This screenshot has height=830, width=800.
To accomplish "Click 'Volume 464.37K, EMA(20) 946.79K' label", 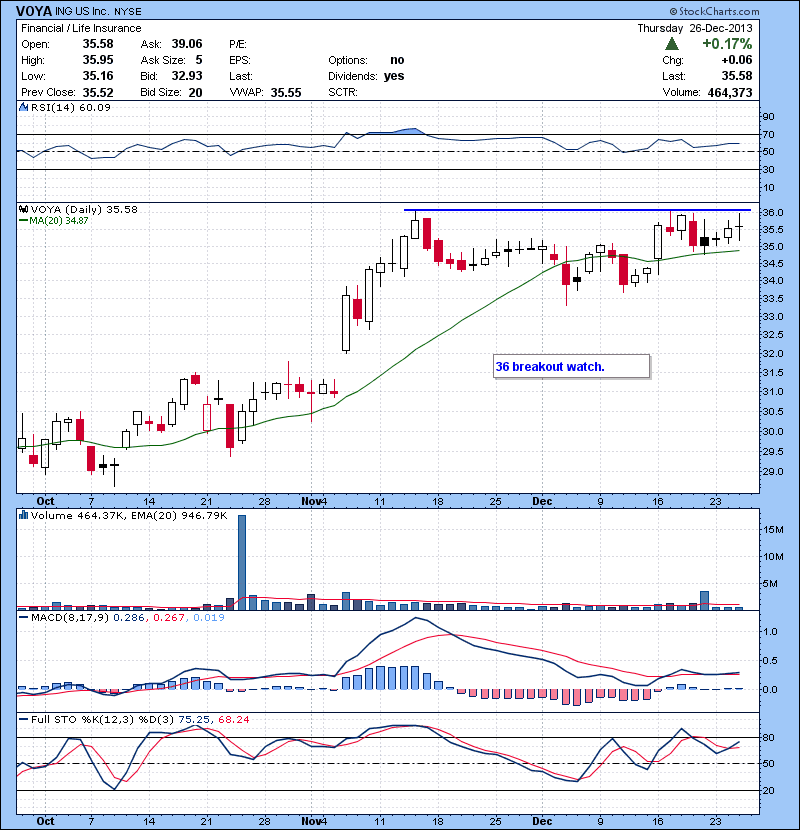I will tap(129, 515).
